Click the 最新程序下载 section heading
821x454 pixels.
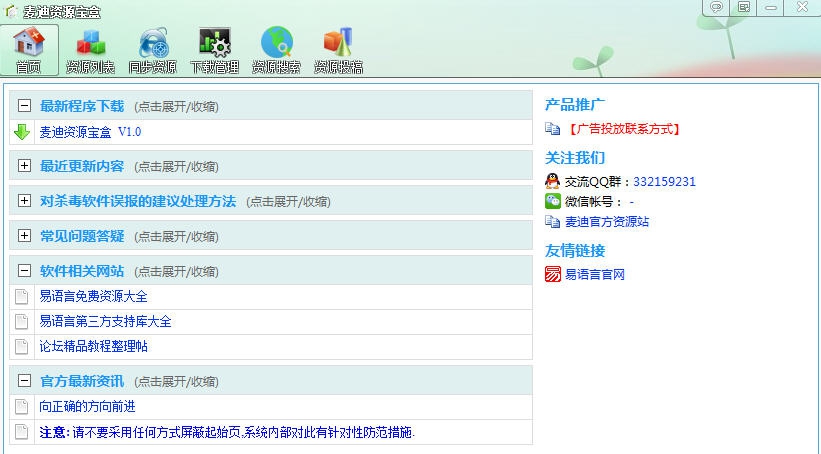82,106
